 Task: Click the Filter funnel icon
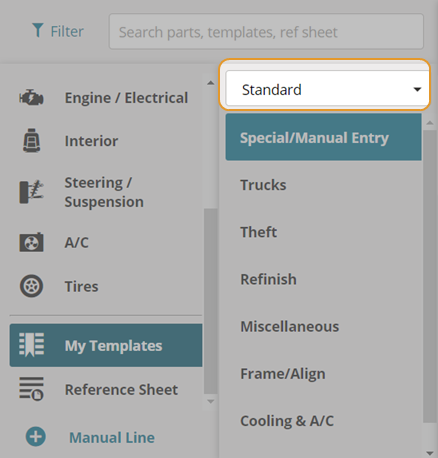(x=38, y=30)
